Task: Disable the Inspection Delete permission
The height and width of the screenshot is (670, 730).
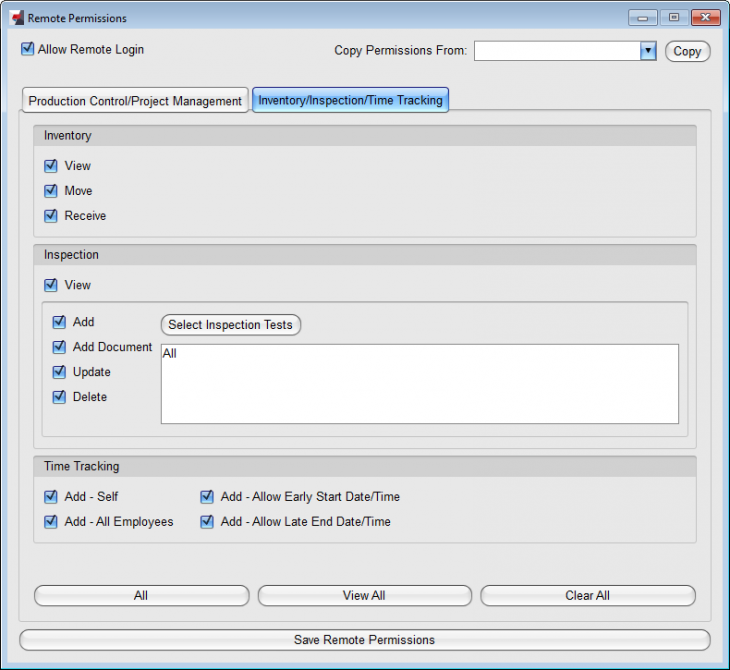Action: coord(59,397)
